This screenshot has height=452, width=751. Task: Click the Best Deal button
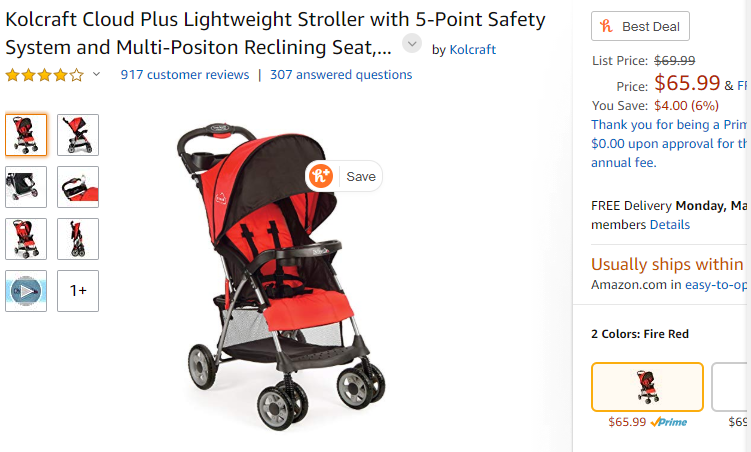(640, 26)
